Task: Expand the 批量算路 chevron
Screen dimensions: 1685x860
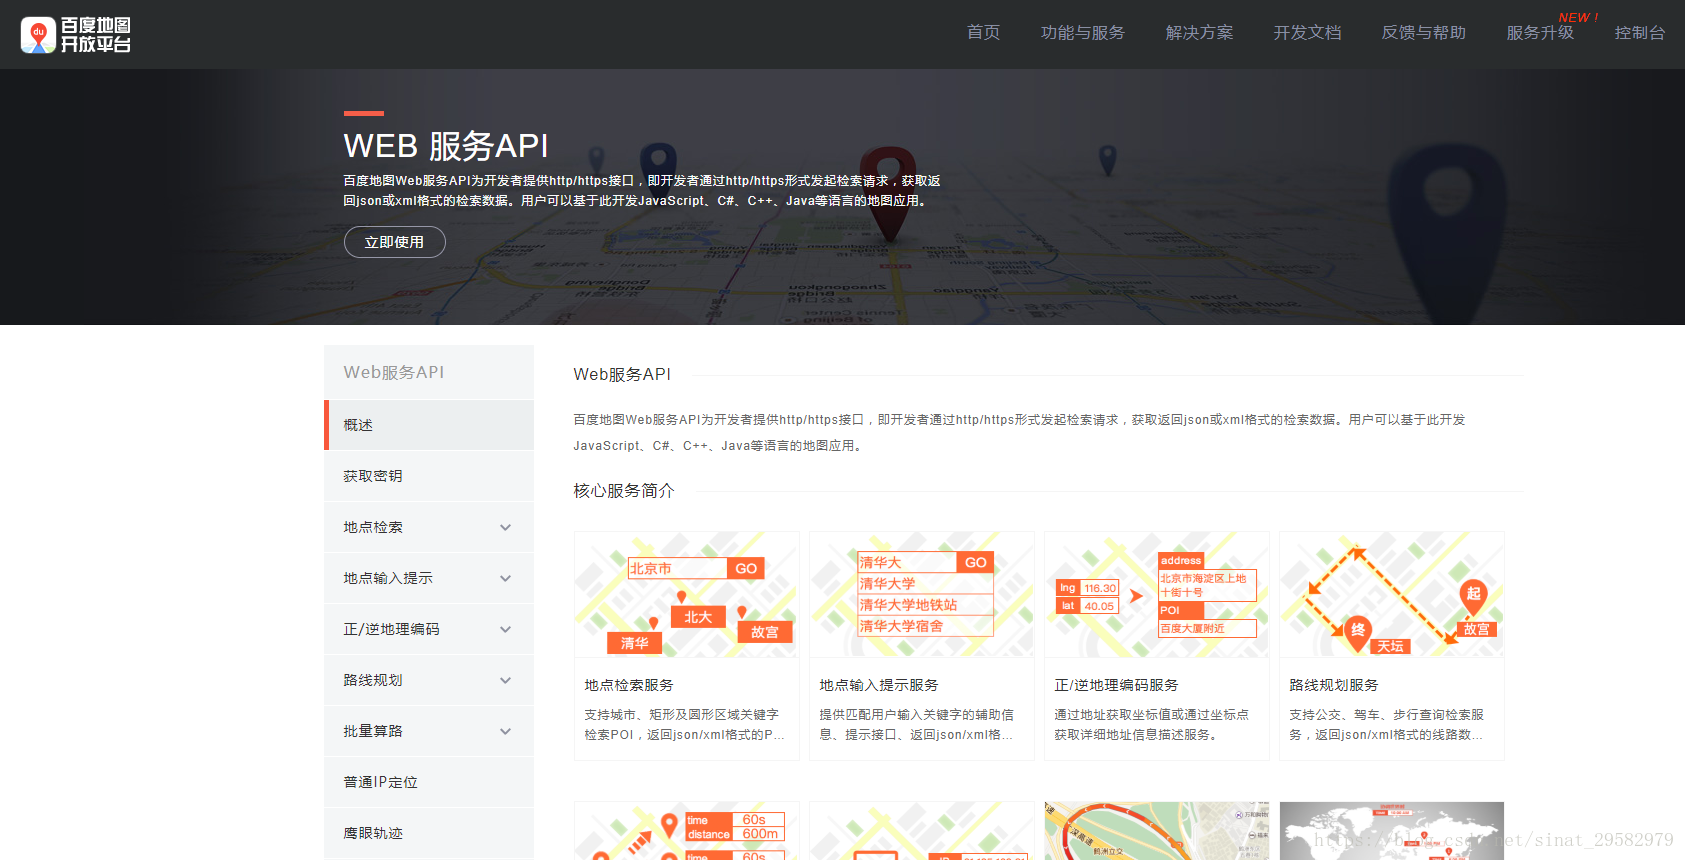Action: point(505,731)
